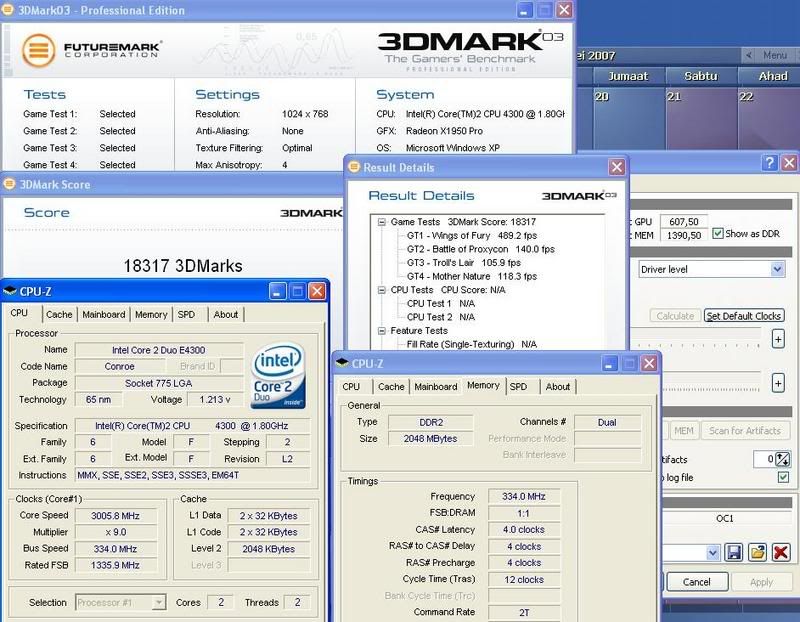Image resolution: width=800 pixels, height=622 pixels.
Task: Click the artifacts count spinner arrows
Action: tap(783, 459)
